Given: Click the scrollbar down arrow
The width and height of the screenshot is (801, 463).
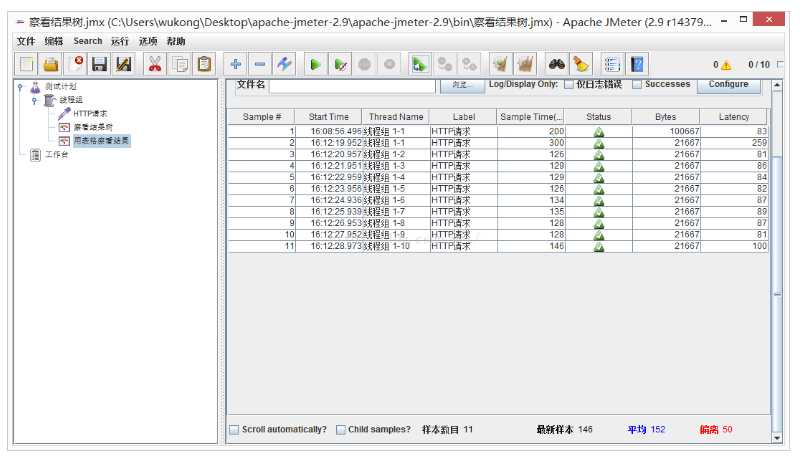Looking at the screenshot, I should click(x=777, y=438).
